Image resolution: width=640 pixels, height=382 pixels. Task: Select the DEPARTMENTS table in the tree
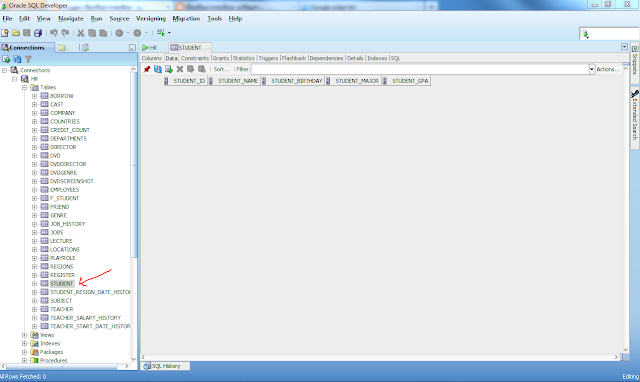click(68, 139)
